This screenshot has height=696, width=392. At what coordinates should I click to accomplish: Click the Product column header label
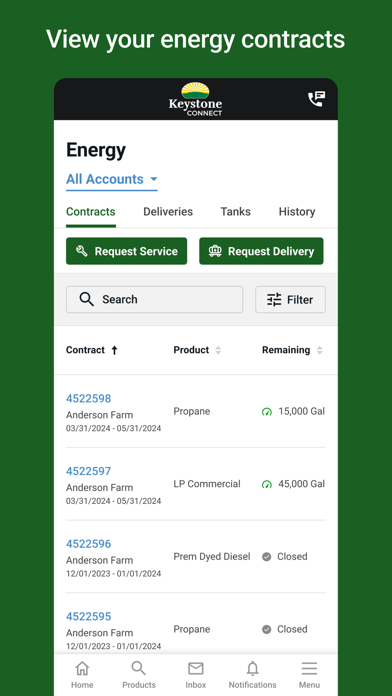click(x=191, y=350)
